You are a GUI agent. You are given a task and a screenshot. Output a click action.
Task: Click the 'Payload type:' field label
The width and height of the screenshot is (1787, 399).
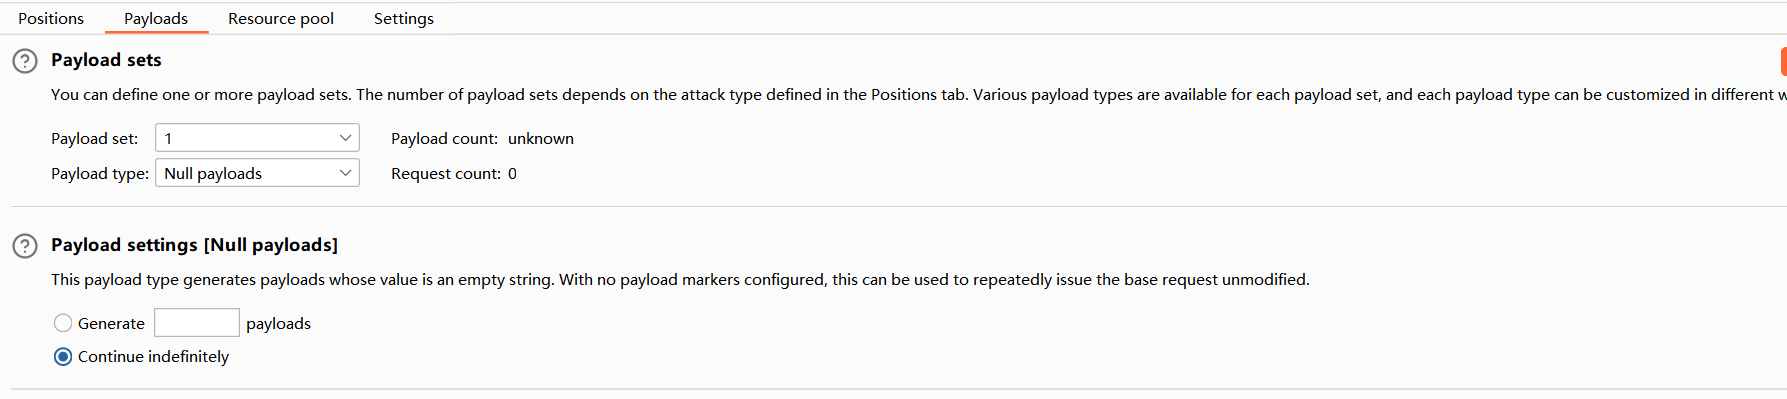(100, 174)
